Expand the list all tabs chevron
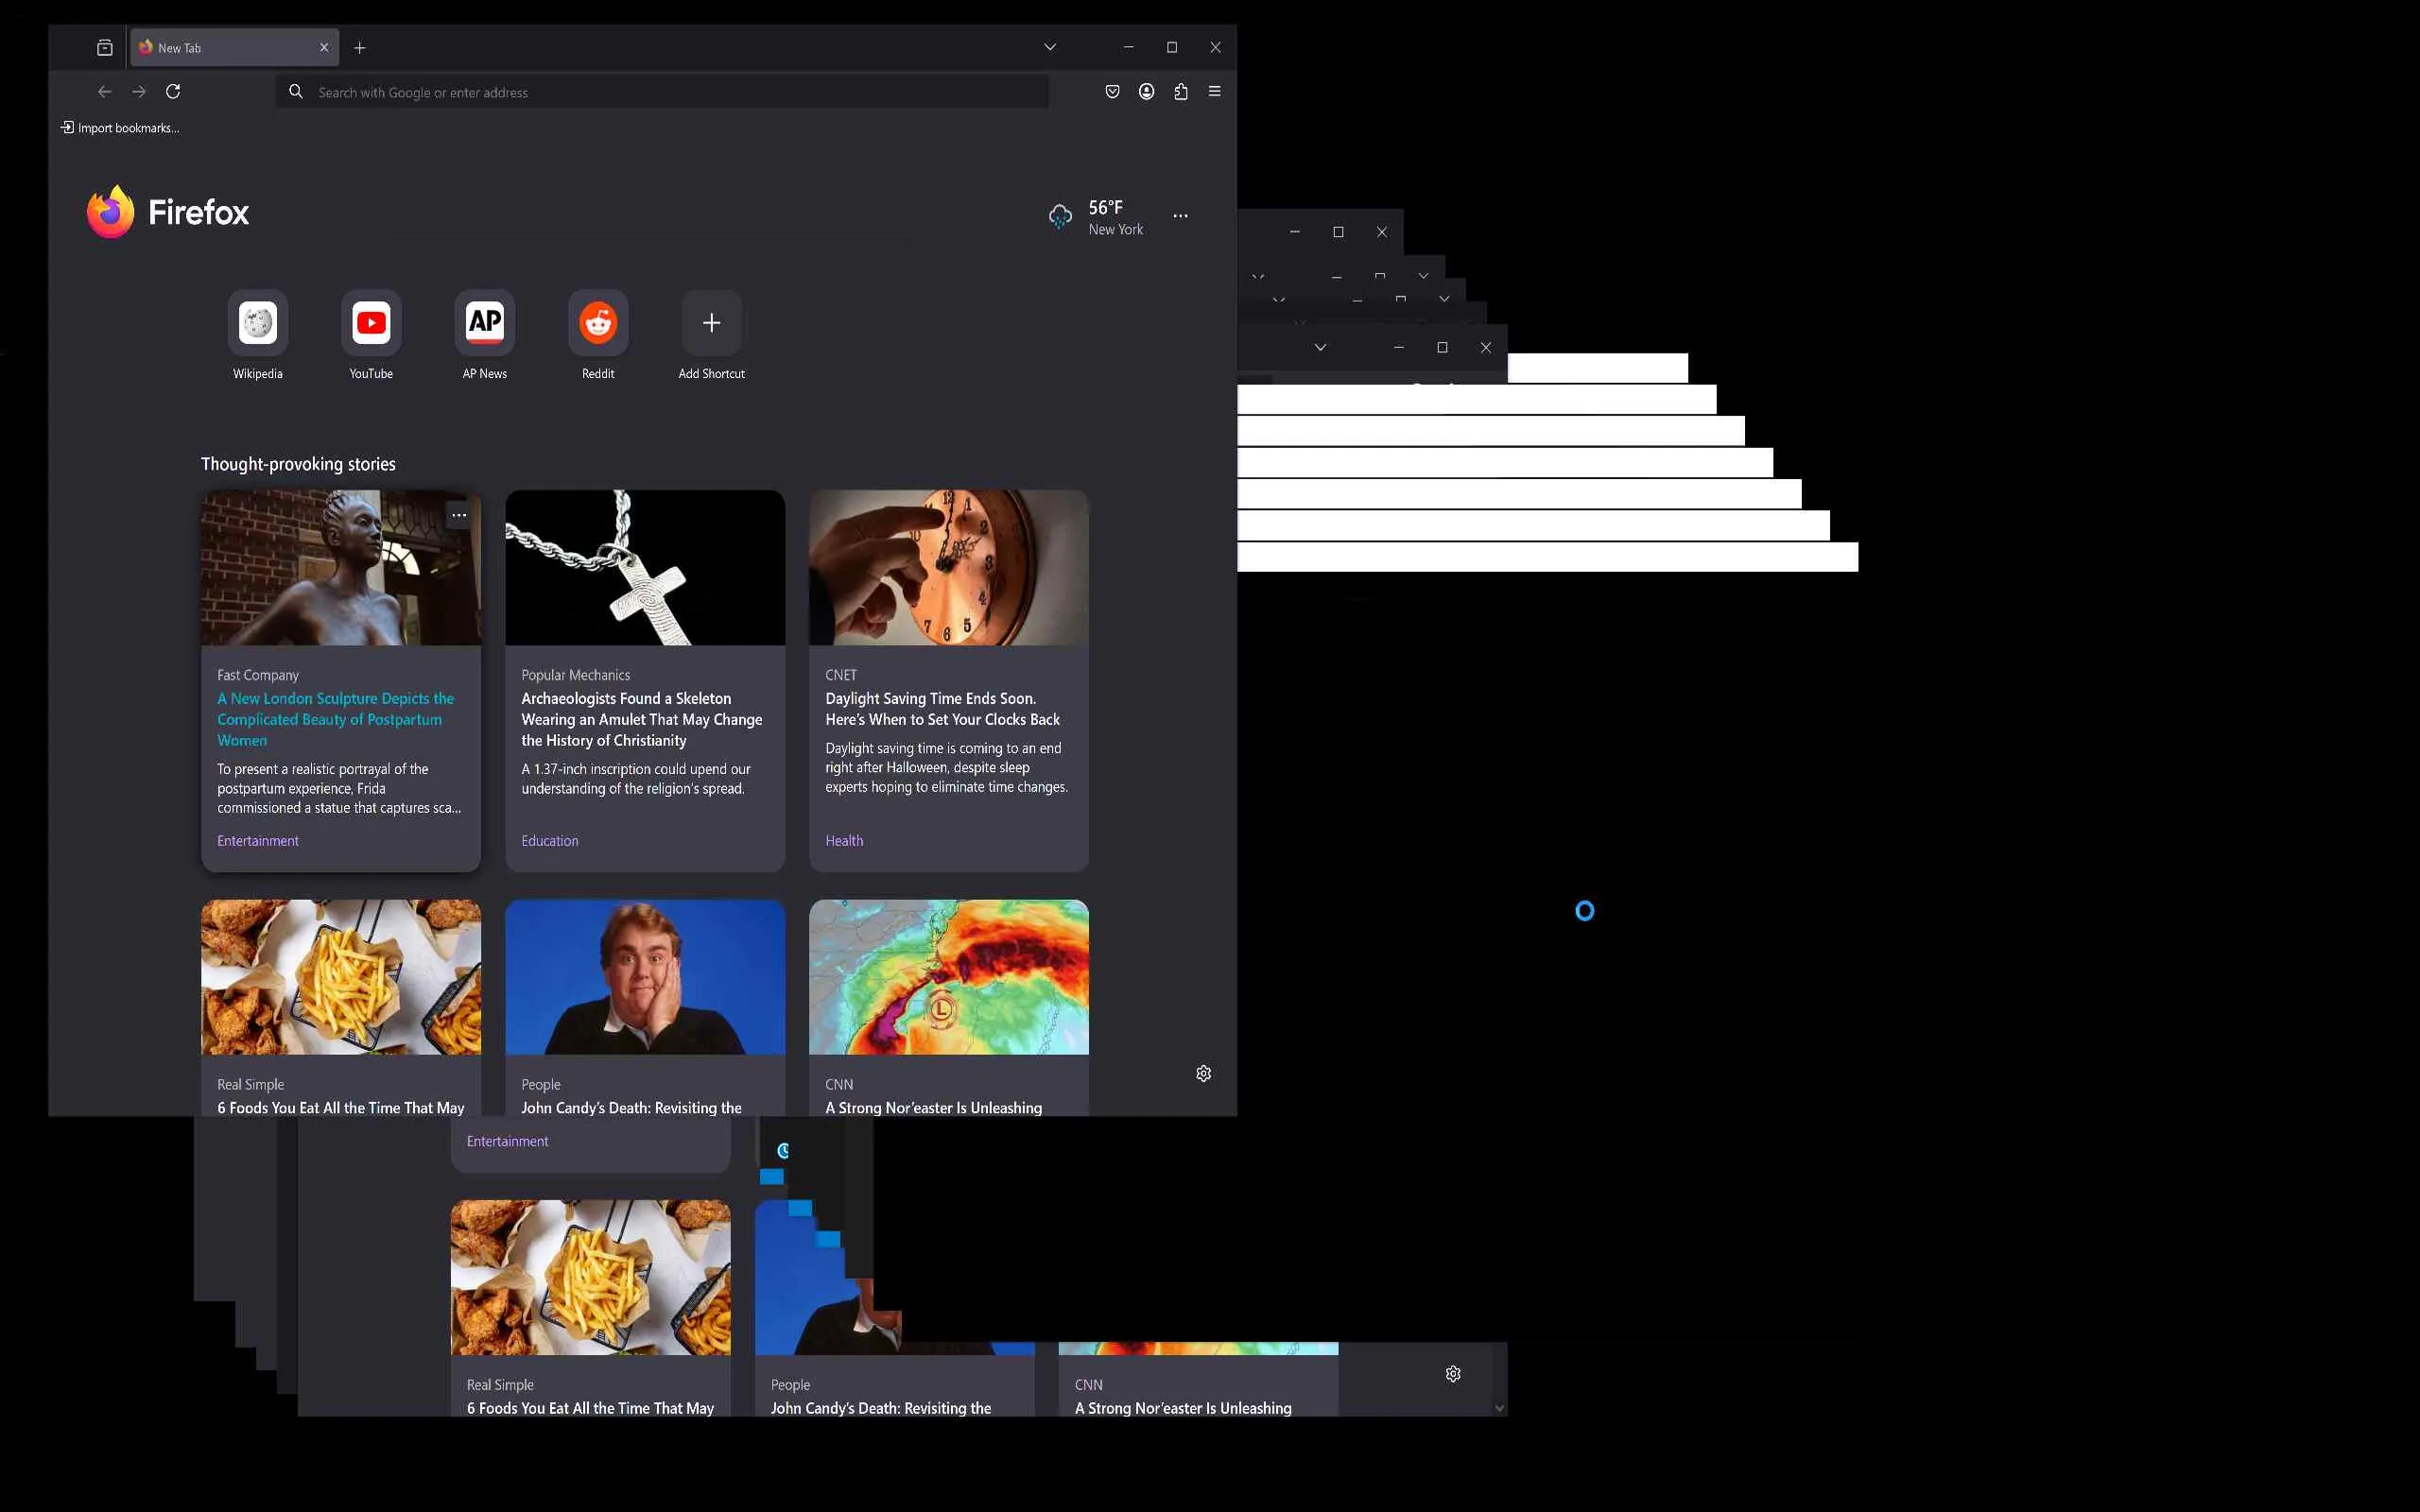 tap(1050, 47)
